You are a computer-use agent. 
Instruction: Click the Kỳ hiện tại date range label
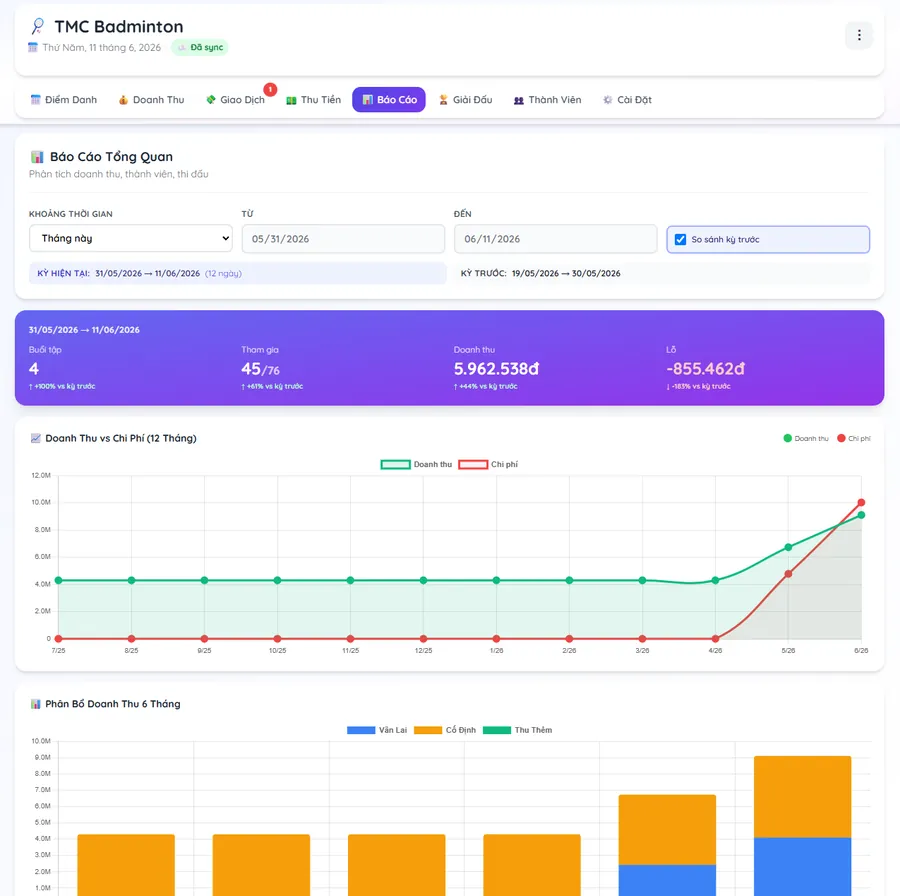point(139,273)
